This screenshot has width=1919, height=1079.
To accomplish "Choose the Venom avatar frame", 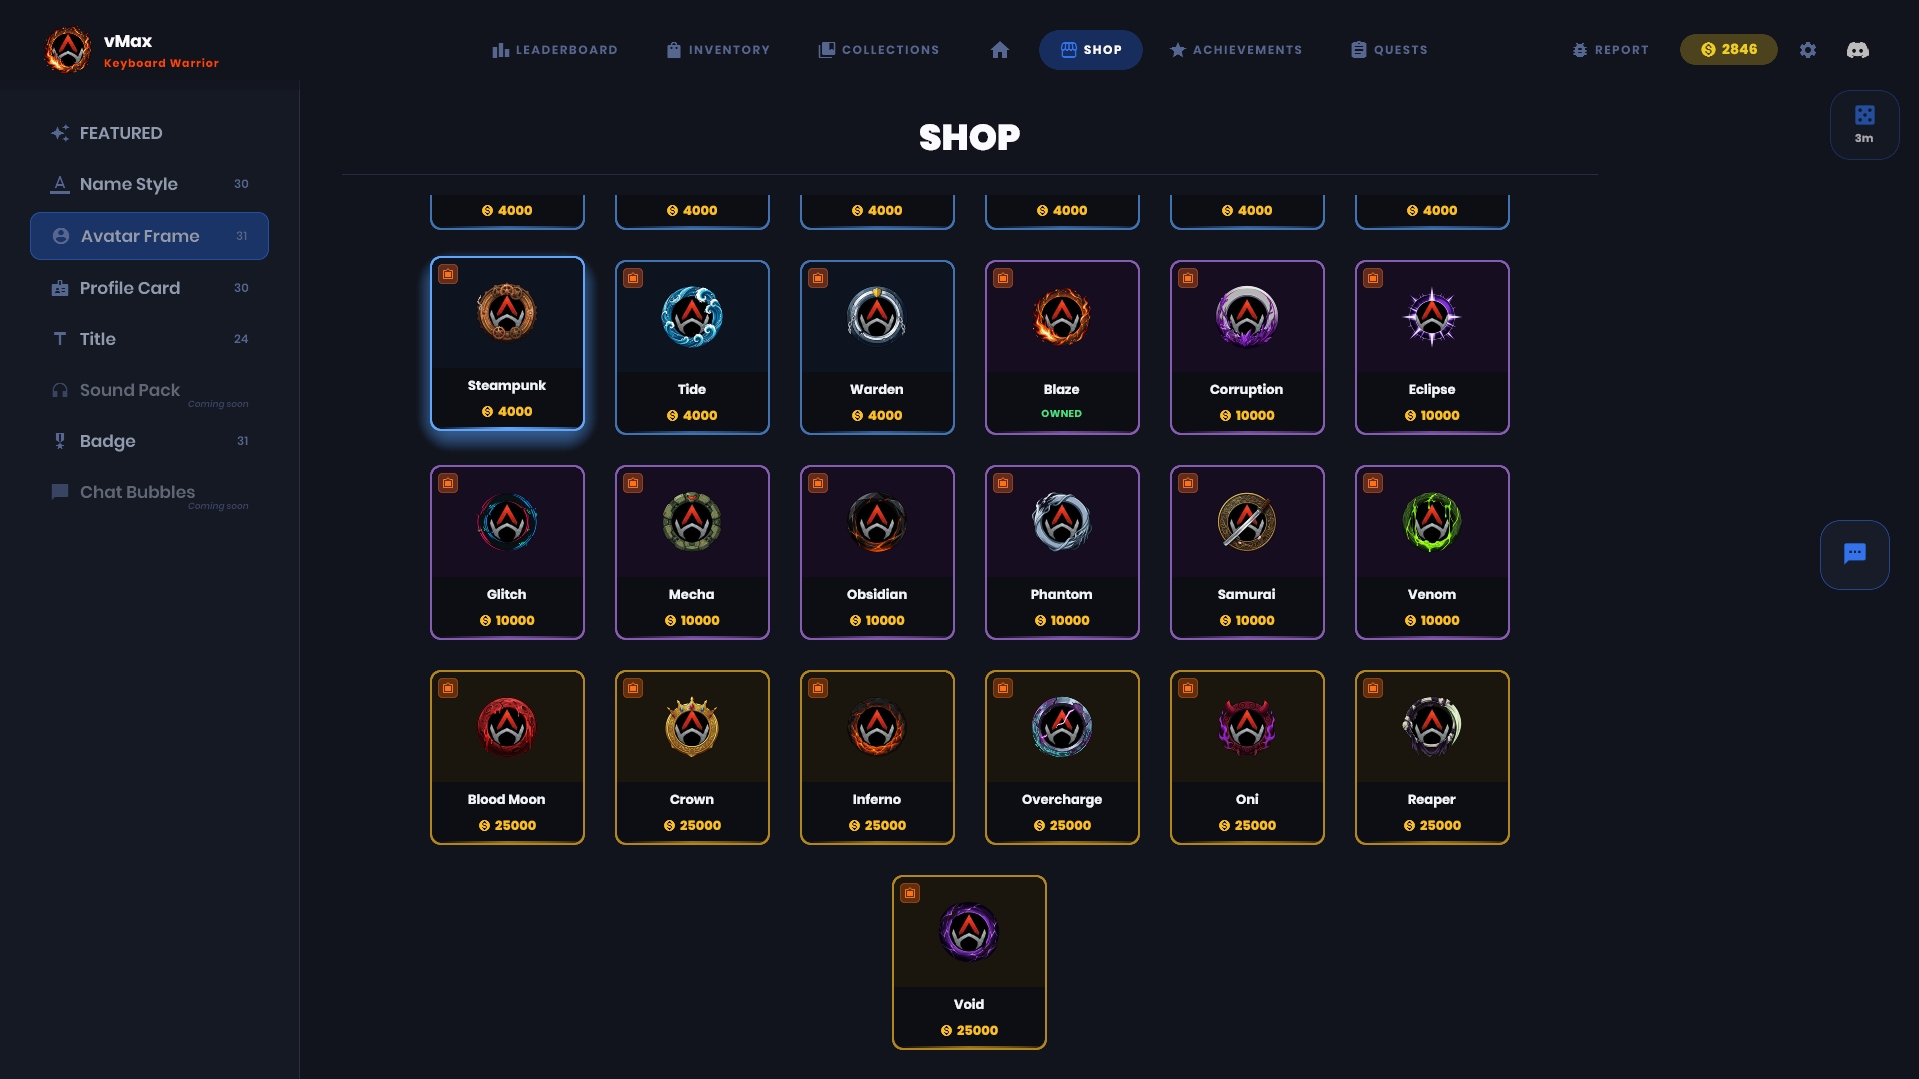I will click(x=1432, y=552).
